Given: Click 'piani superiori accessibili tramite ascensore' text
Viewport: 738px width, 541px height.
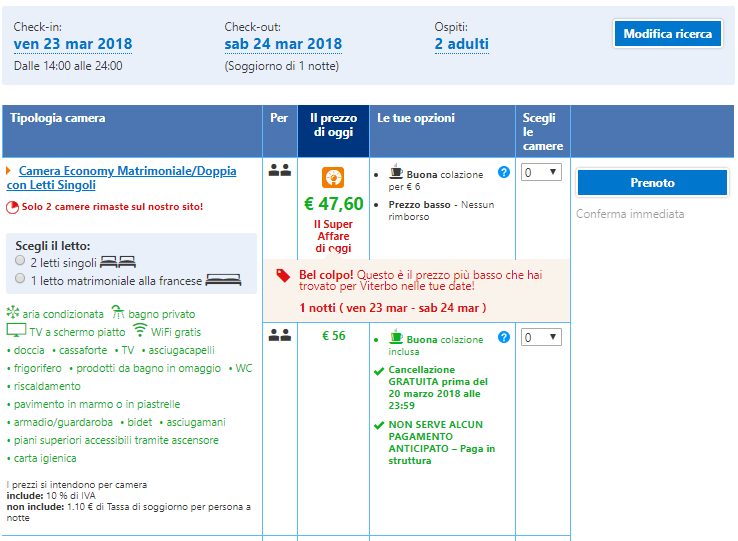Looking at the screenshot, I should 116,440.
